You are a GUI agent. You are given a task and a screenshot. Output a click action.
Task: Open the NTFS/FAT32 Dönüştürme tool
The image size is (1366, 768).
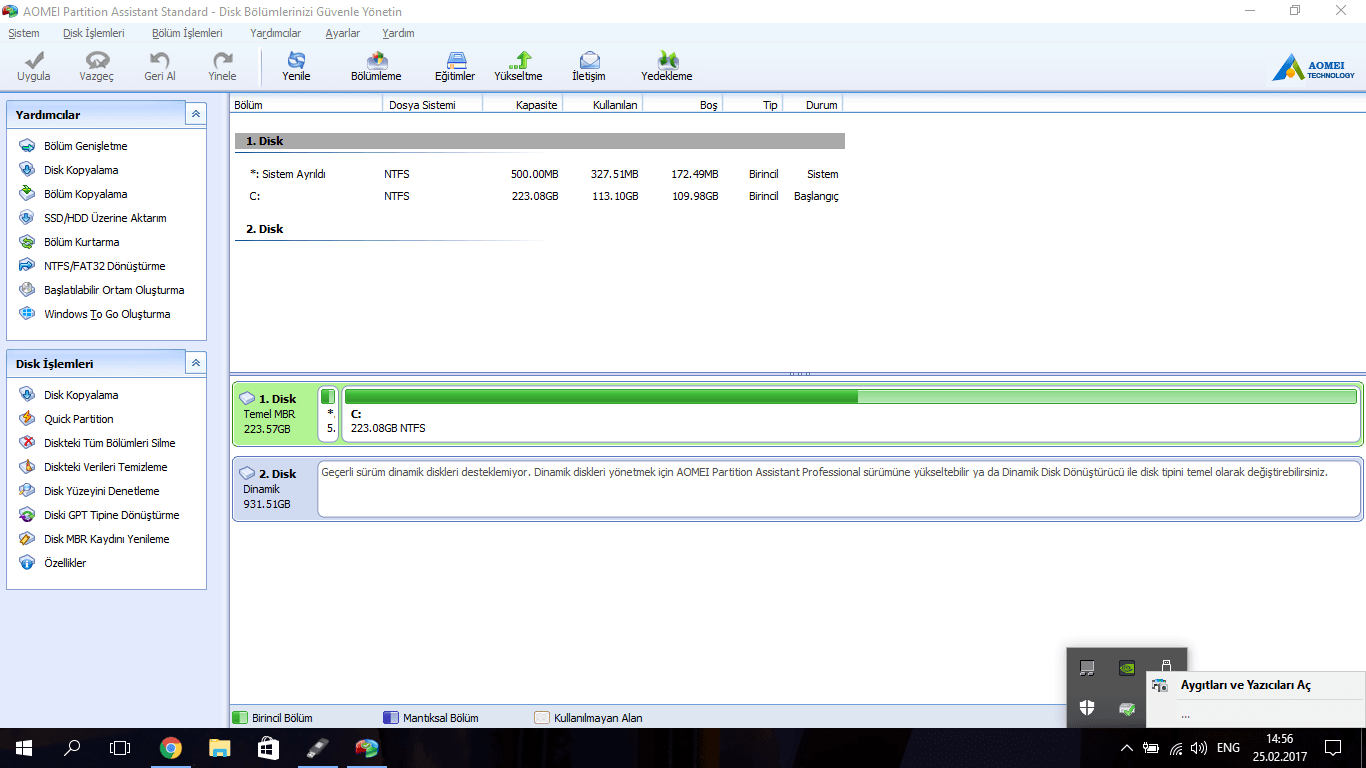(x=104, y=266)
